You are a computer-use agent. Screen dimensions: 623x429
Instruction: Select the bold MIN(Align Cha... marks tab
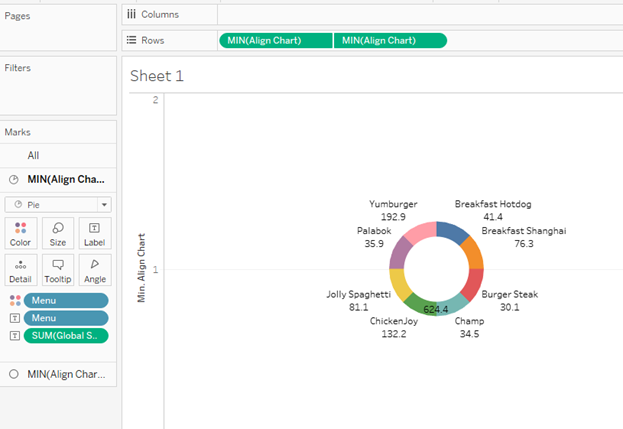click(58, 180)
